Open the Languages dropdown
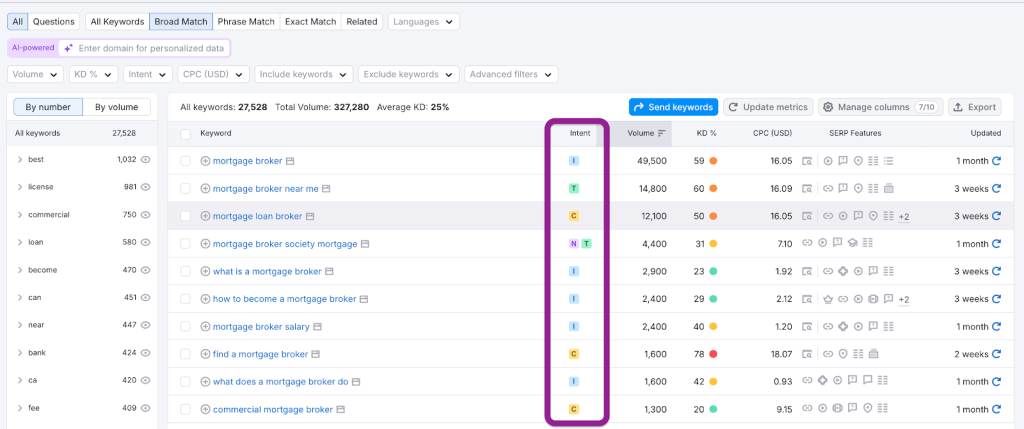Screen dimensions: 1024x429 coord(424,21)
